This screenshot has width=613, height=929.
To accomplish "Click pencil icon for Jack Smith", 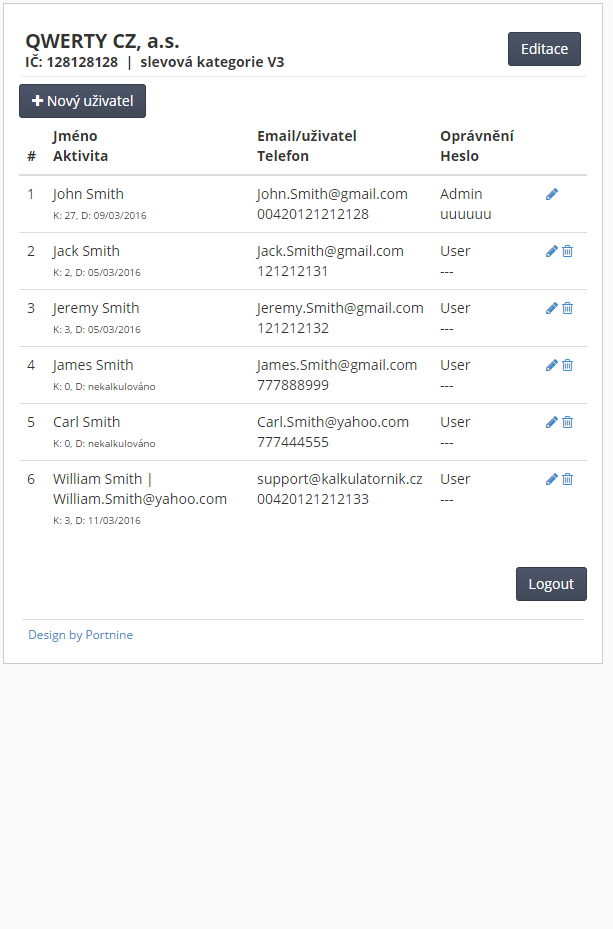I will pyautogui.click(x=551, y=251).
